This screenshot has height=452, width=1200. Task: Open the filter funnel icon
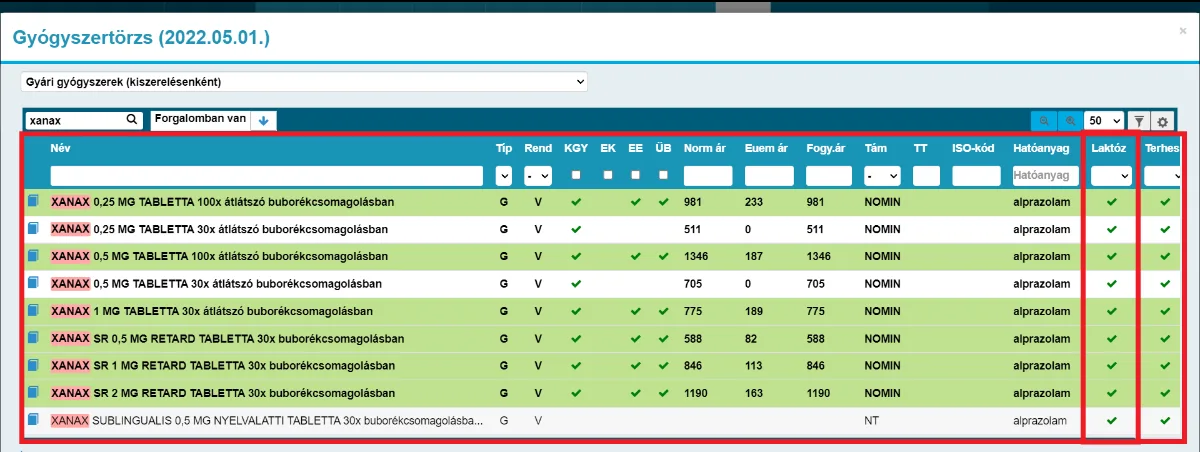coord(1139,121)
